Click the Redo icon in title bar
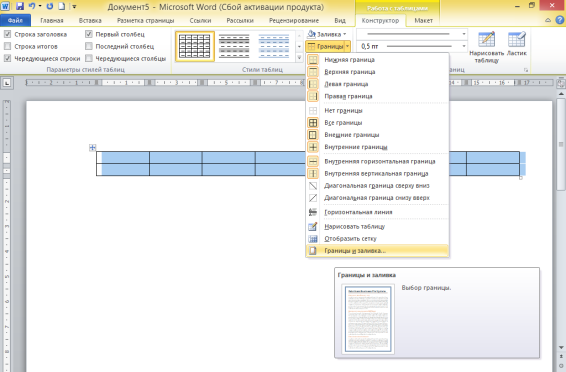Screen dimensions: 566x372 [x=49, y=6]
